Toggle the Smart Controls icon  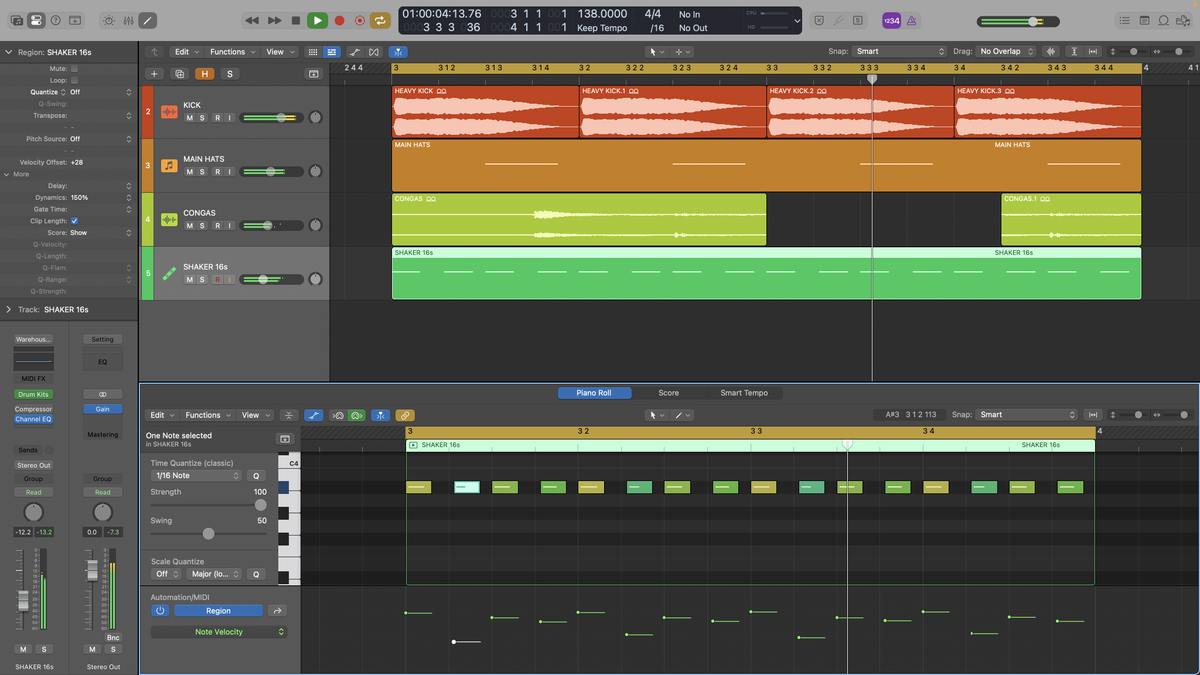[109, 20]
